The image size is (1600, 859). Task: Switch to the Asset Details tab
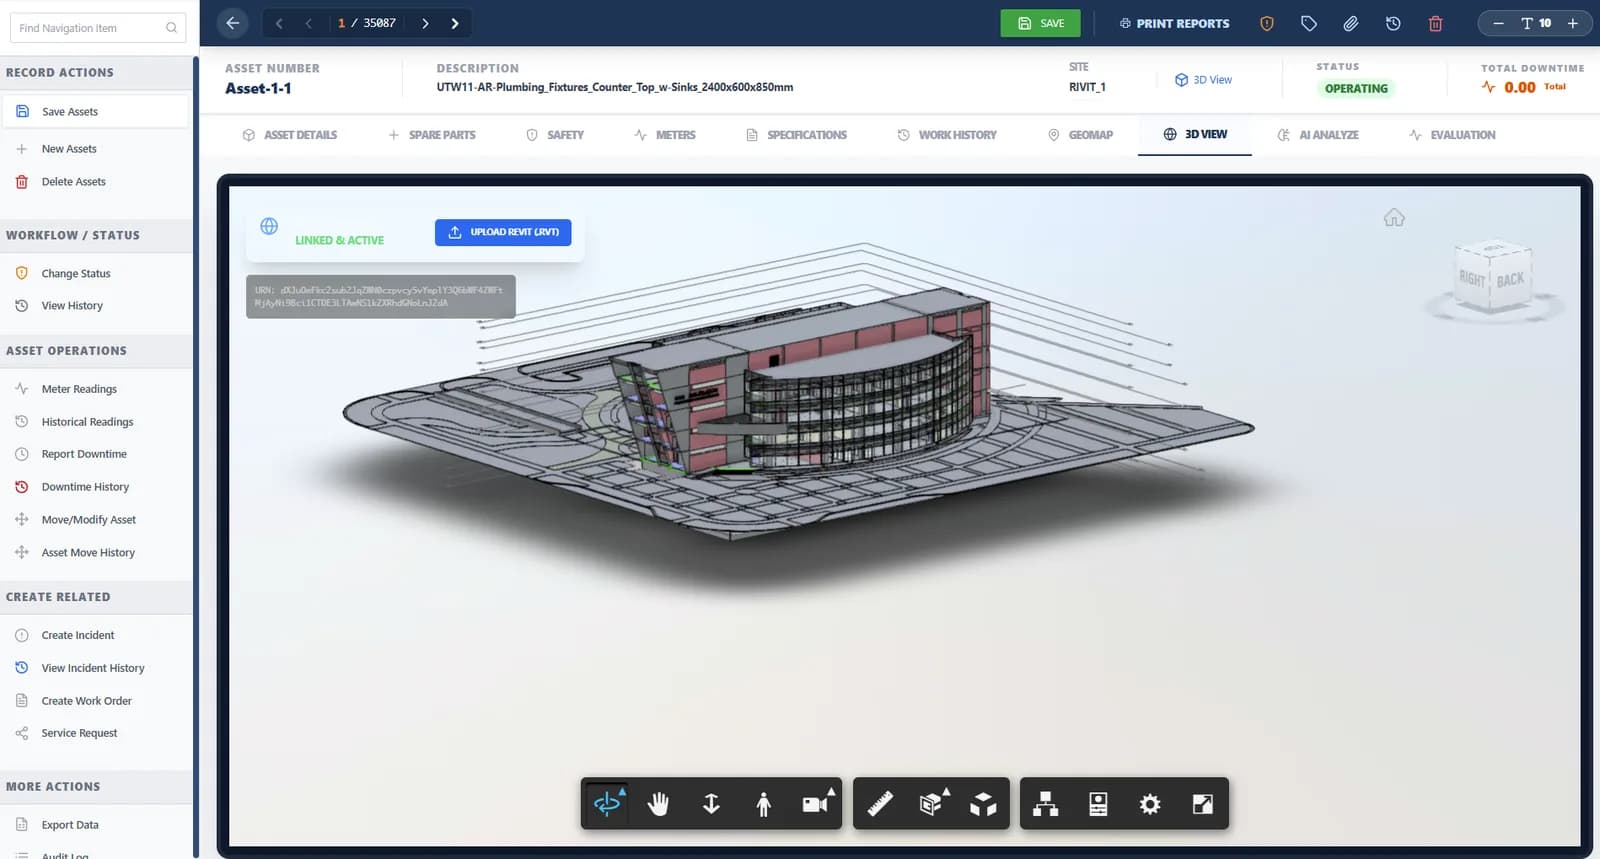pos(290,135)
